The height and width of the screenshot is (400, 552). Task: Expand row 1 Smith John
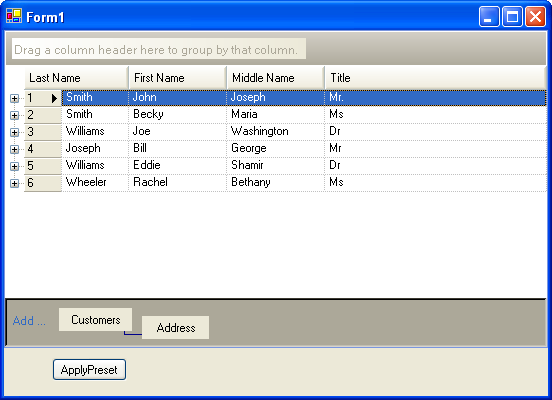[x=14, y=98]
